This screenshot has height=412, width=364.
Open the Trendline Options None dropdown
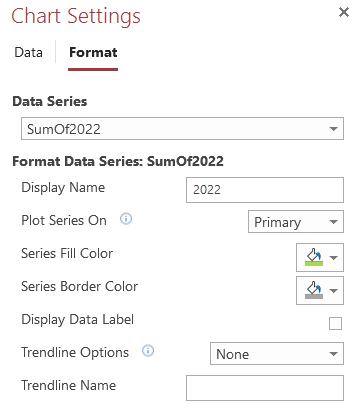click(x=277, y=354)
